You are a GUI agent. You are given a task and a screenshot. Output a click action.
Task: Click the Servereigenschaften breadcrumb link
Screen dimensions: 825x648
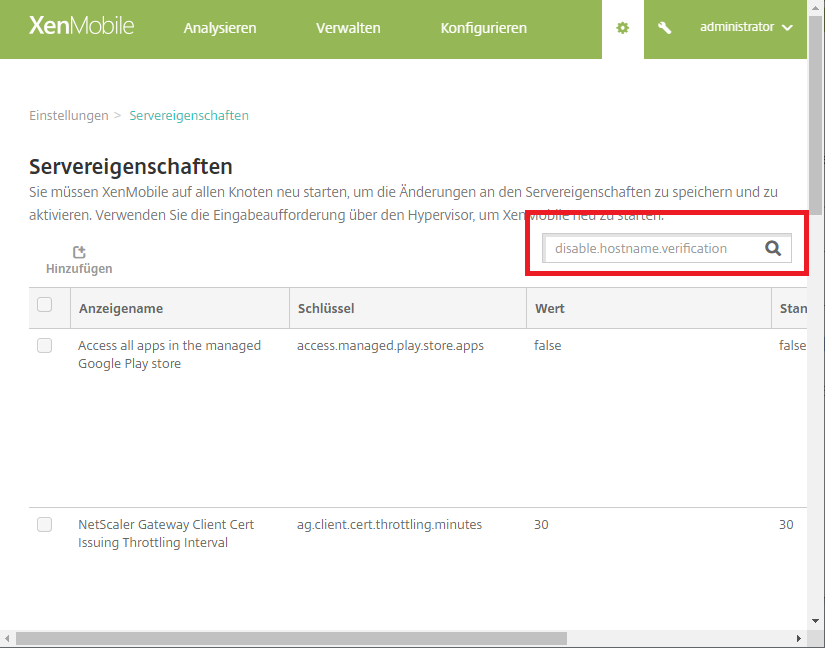point(189,115)
